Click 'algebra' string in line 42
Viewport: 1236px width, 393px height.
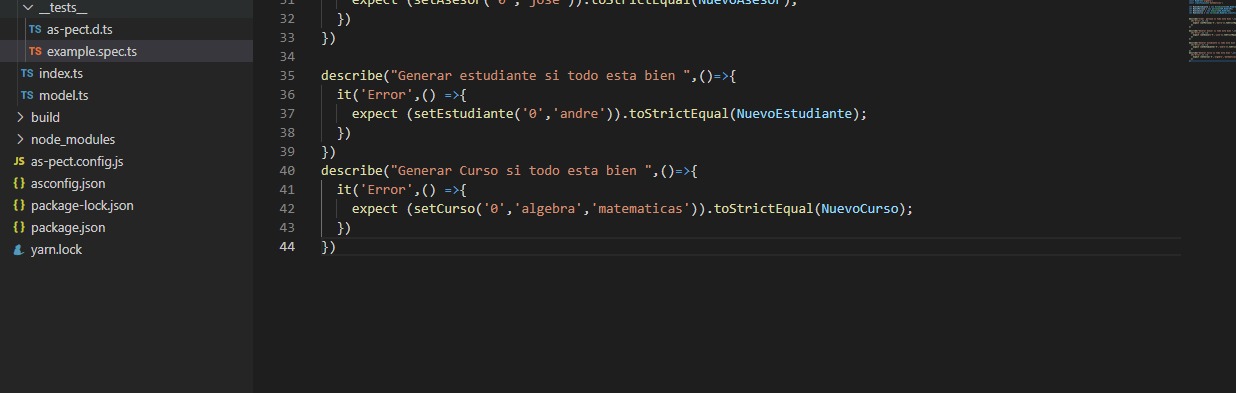(x=550, y=208)
